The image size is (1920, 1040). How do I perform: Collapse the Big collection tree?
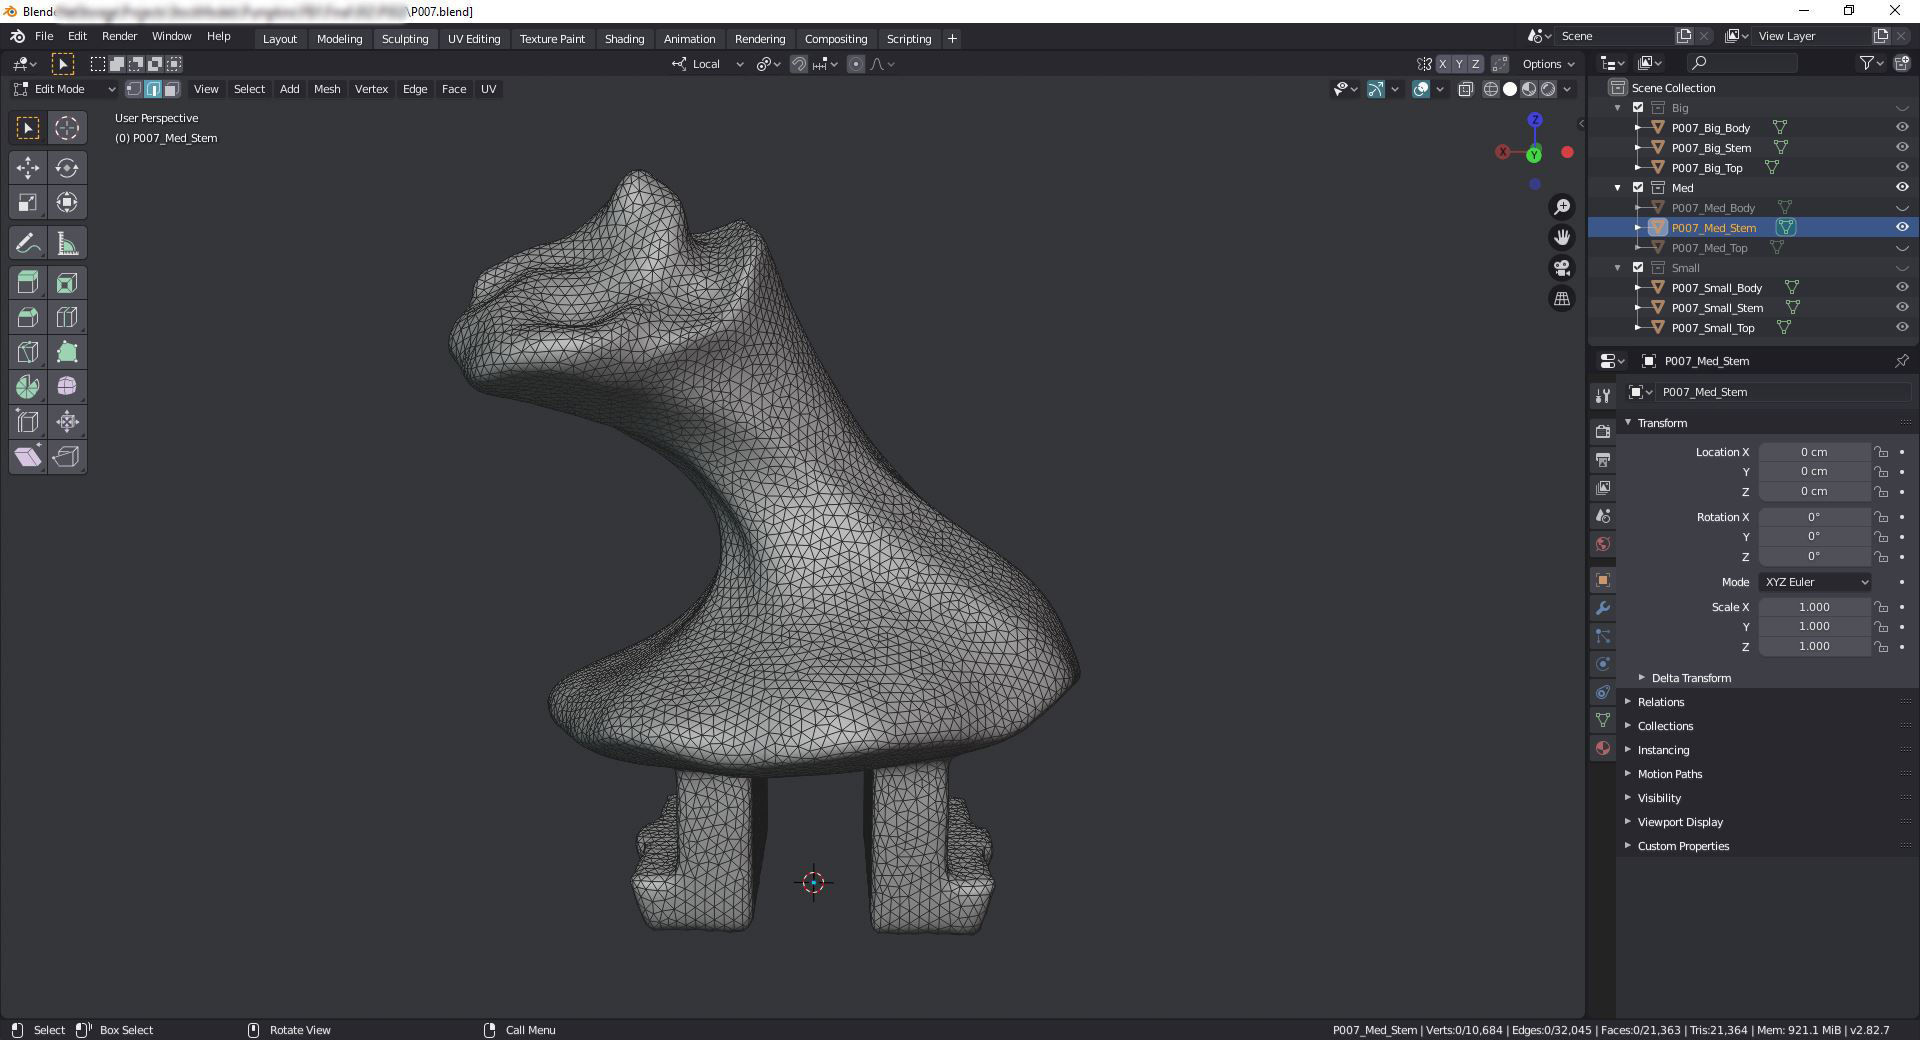click(1618, 108)
